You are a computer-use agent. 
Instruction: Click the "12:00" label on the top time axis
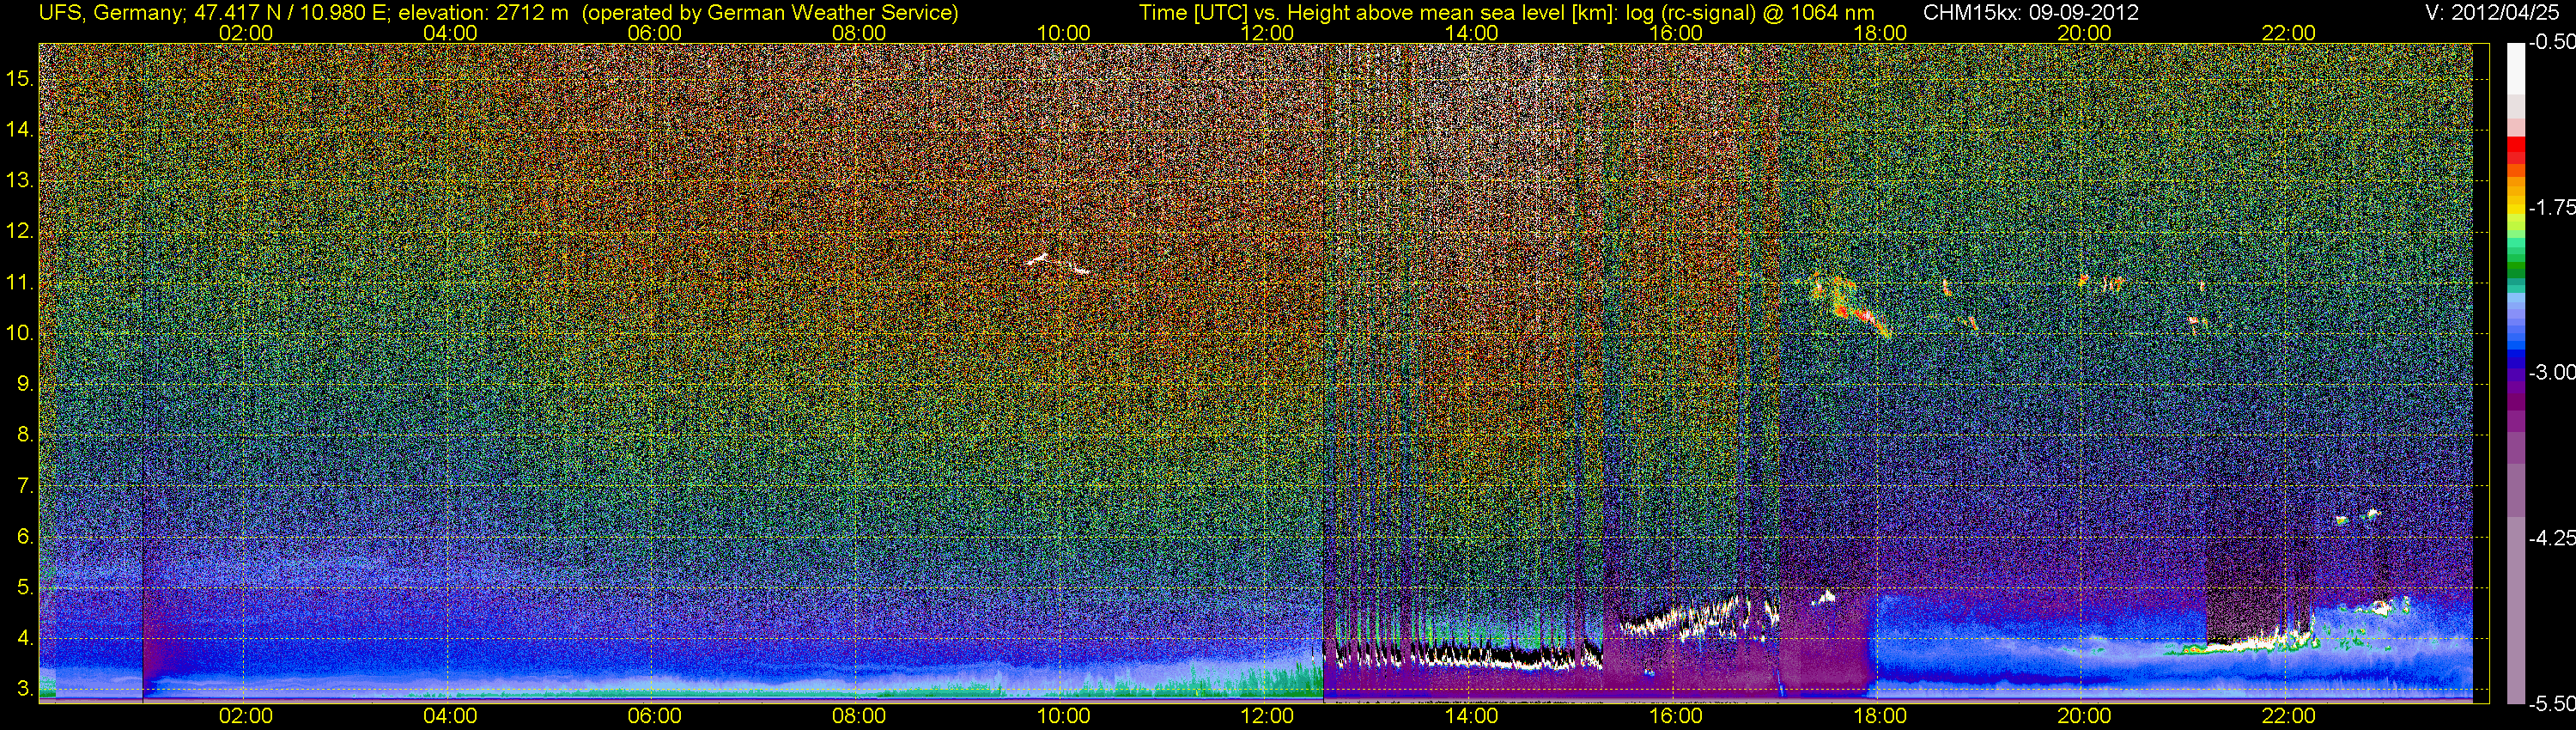point(1267,33)
